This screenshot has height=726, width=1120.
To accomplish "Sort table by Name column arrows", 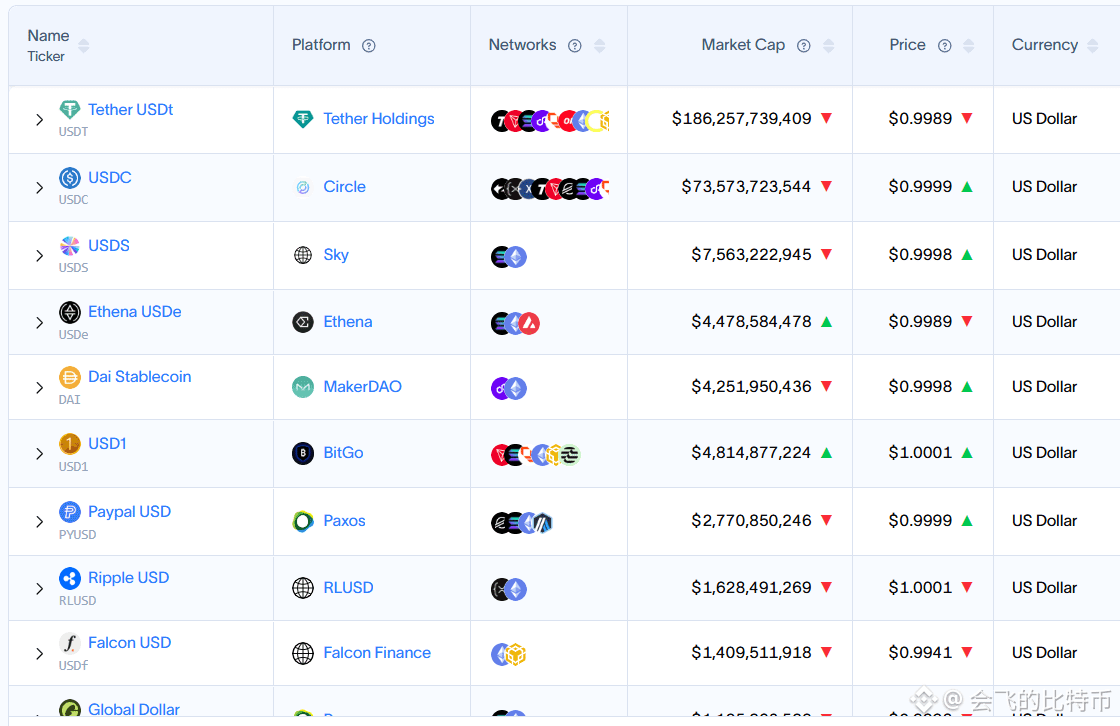I will click(x=84, y=46).
